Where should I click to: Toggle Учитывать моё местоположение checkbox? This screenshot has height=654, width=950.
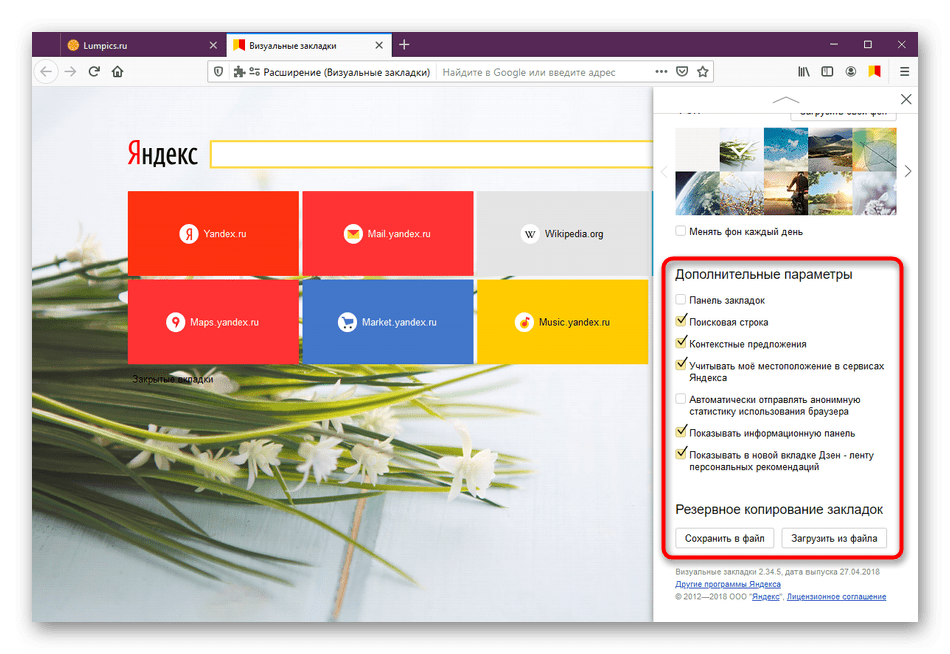point(681,364)
